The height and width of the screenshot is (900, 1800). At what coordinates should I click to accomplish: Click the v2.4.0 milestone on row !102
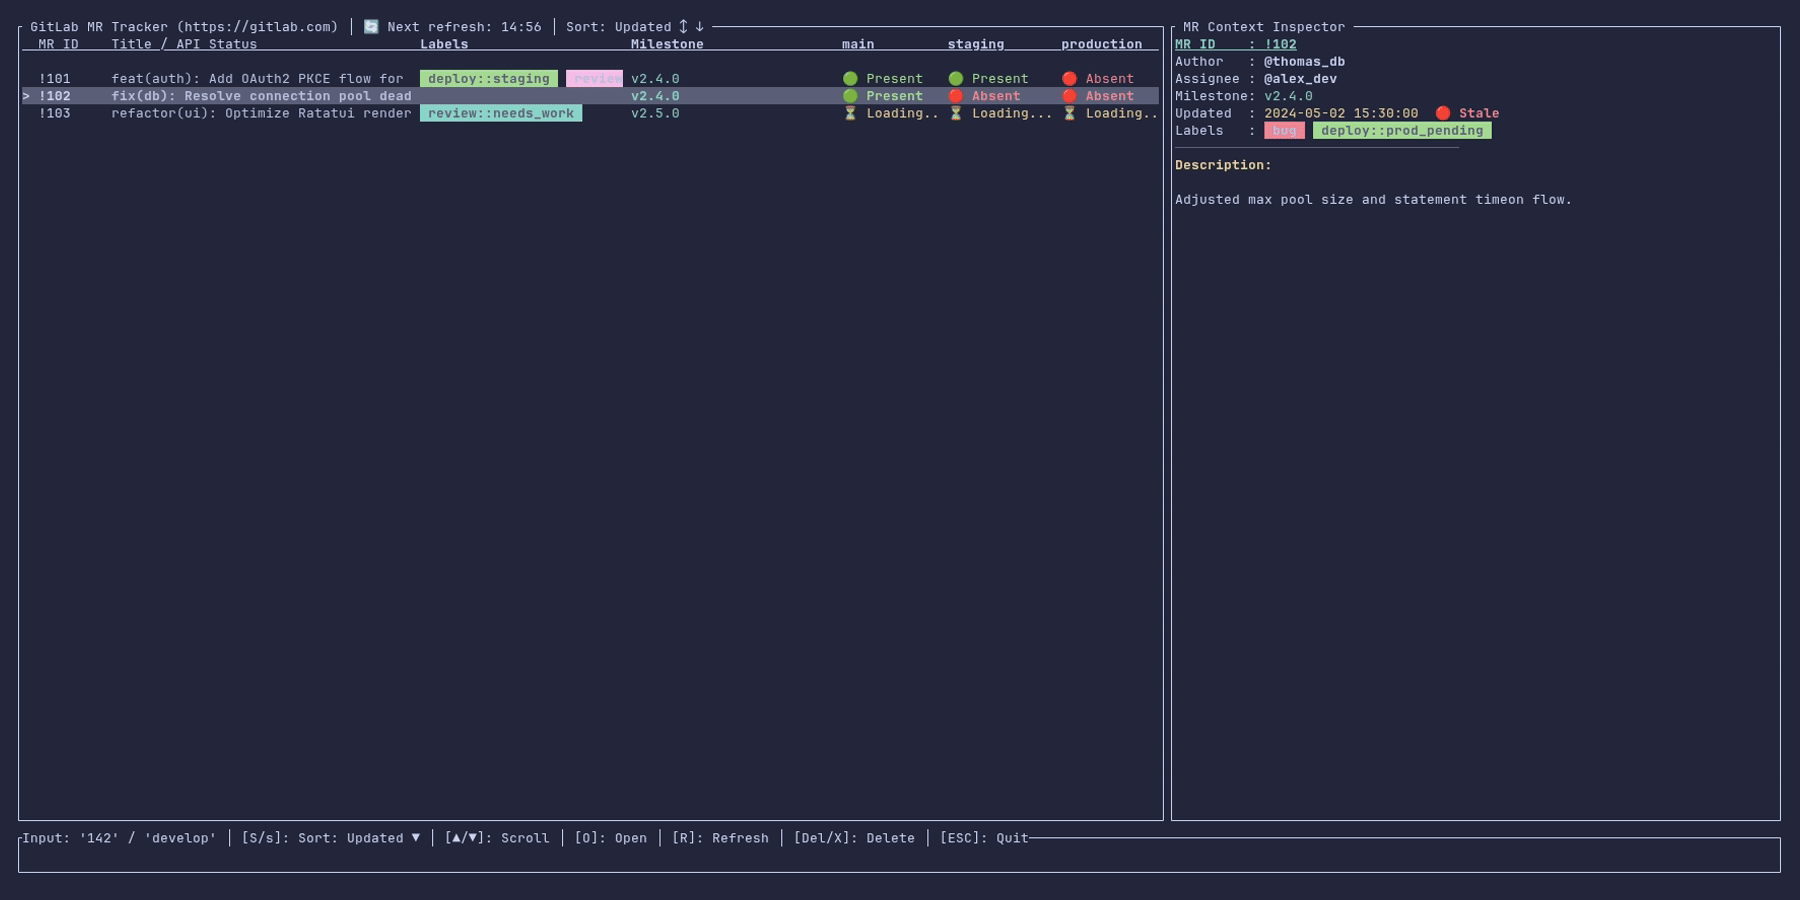pos(655,96)
